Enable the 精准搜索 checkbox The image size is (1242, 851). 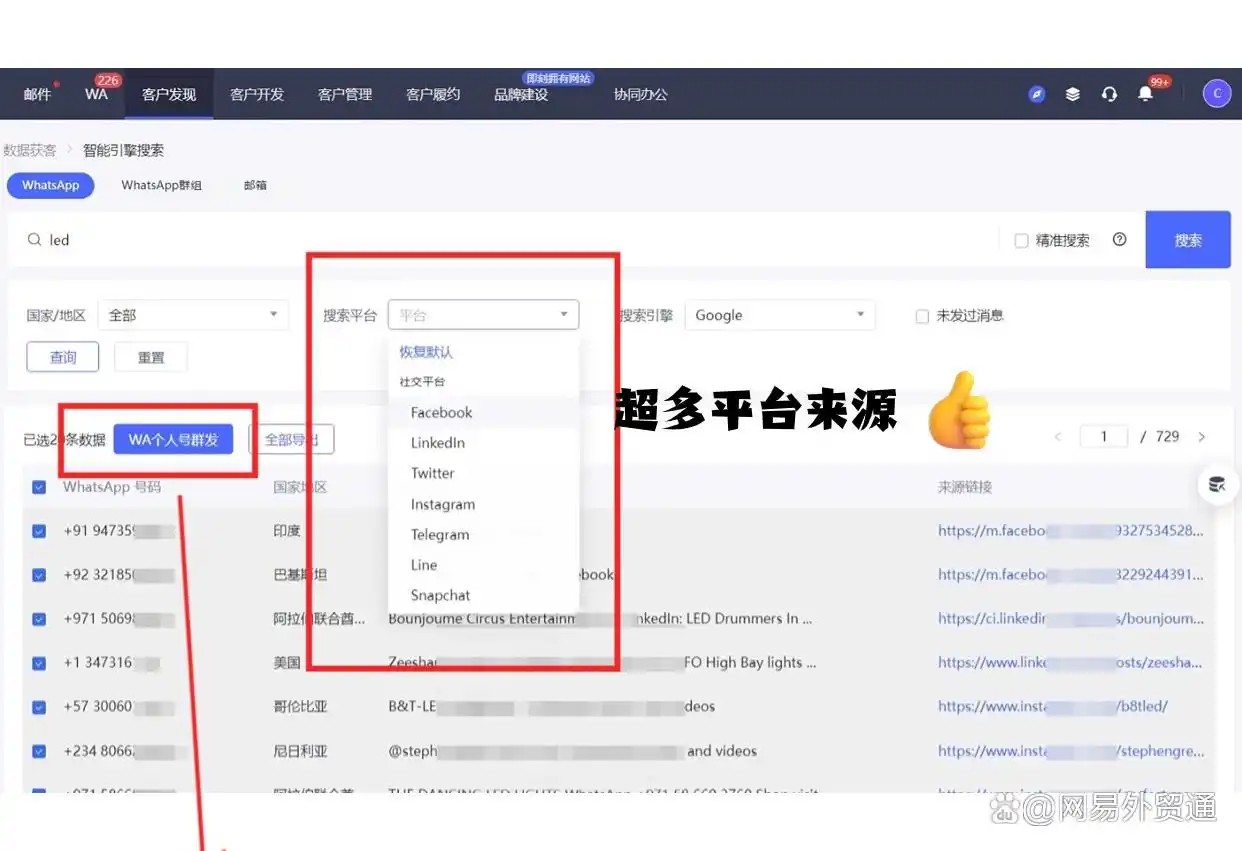click(1021, 241)
